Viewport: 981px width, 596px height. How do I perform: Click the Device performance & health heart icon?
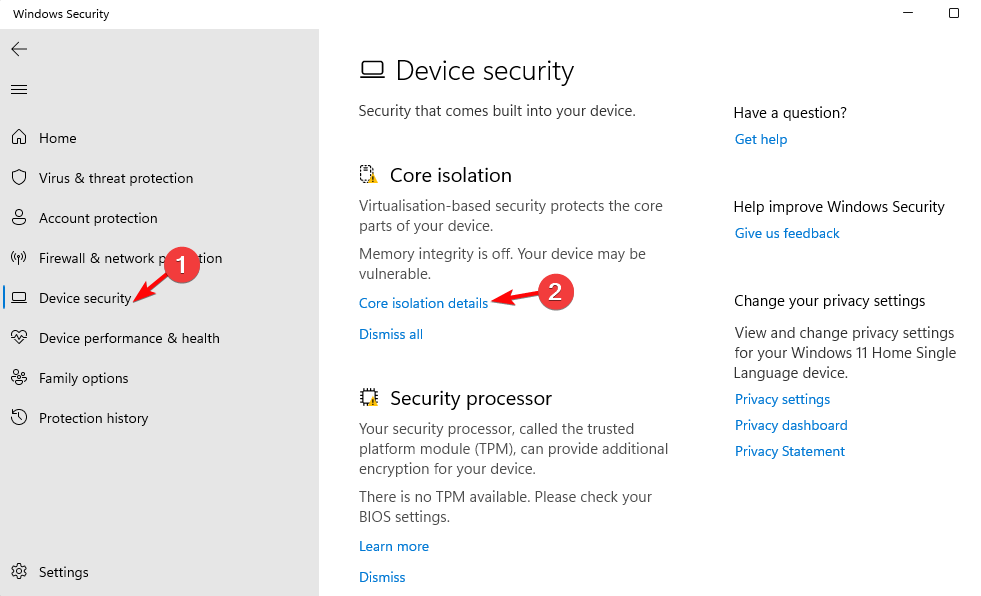[19, 338]
